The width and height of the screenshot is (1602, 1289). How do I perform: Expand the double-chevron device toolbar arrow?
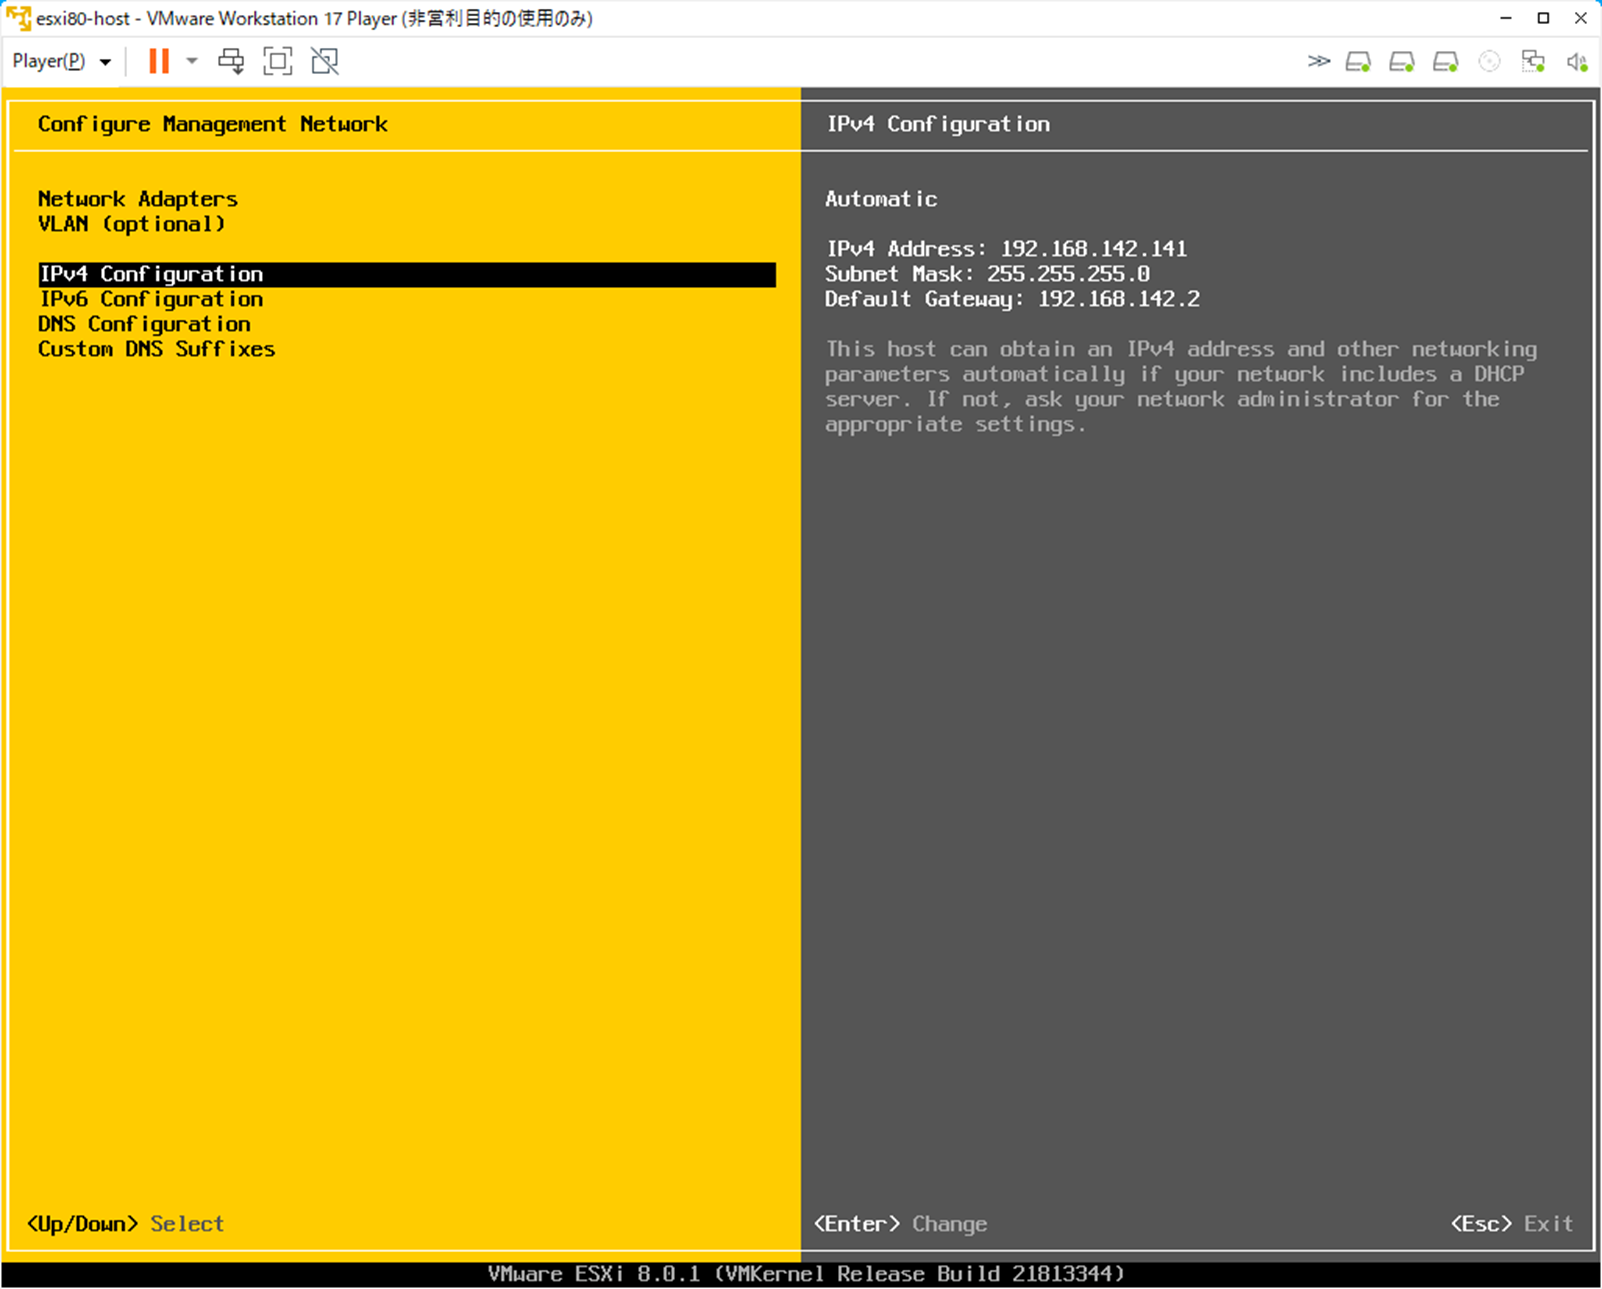[1319, 62]
